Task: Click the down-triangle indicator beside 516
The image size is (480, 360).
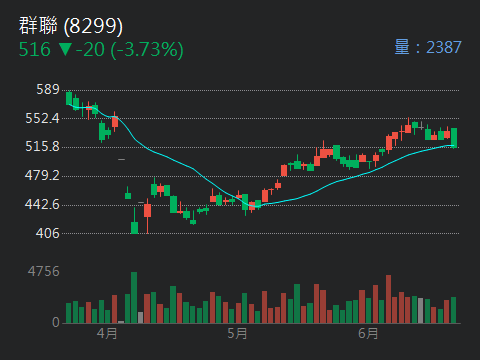Action: (65, 50)
